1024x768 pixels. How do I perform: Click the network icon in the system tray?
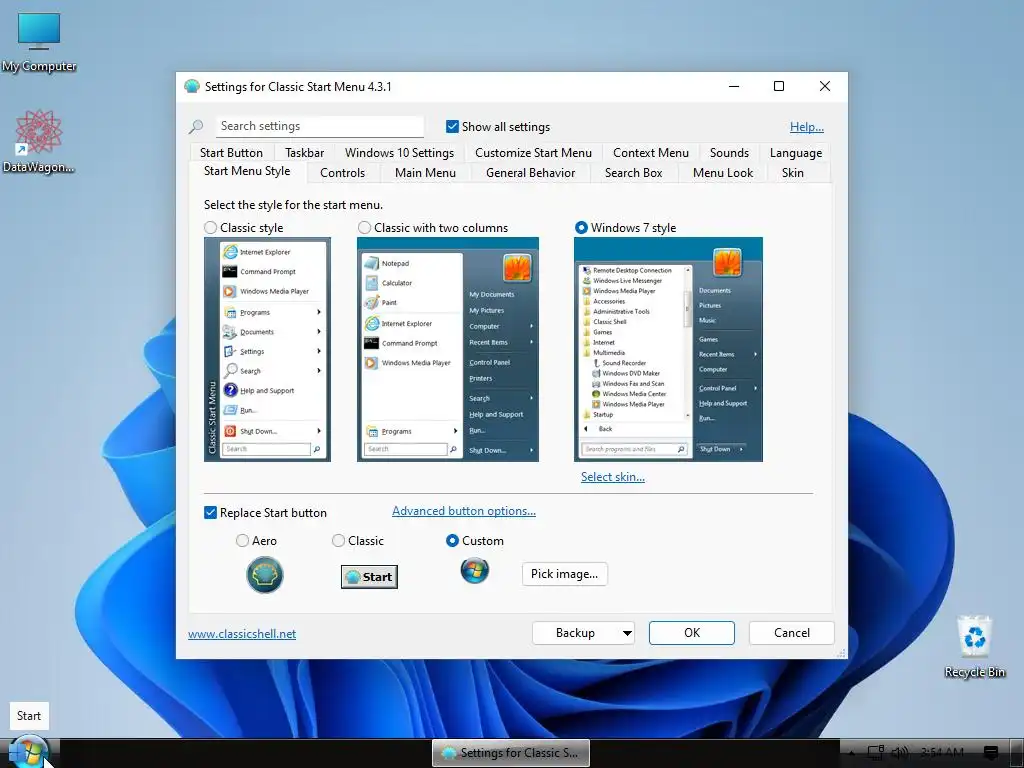click(875, 752)
